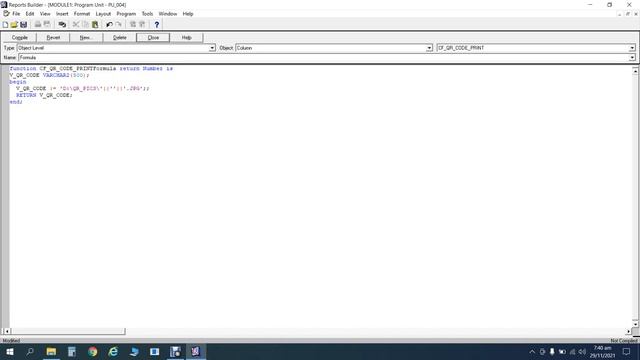
Task: Click the toolbar icon left of Help
Action: point(142,24)
